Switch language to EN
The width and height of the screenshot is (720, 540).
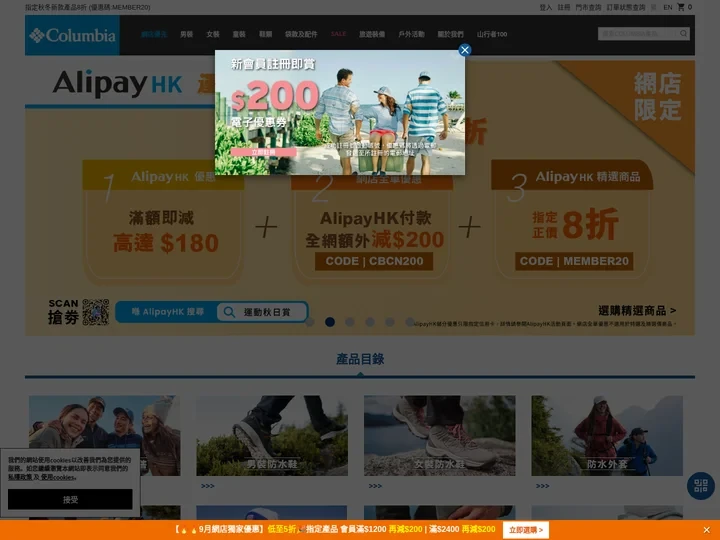[x=668, y=7]
